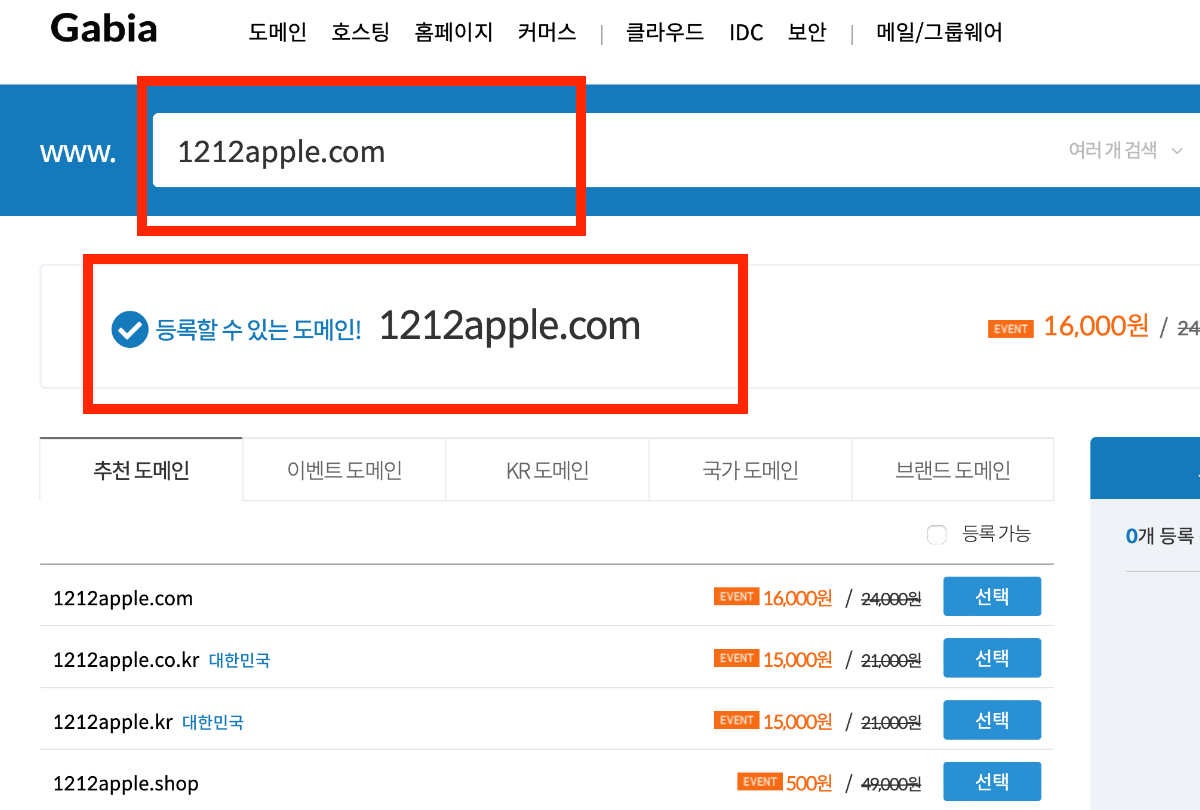Click the 500원 price for 1212apple.shop
The height and width of the screenshot is (810, 1200).
[809, 783]
